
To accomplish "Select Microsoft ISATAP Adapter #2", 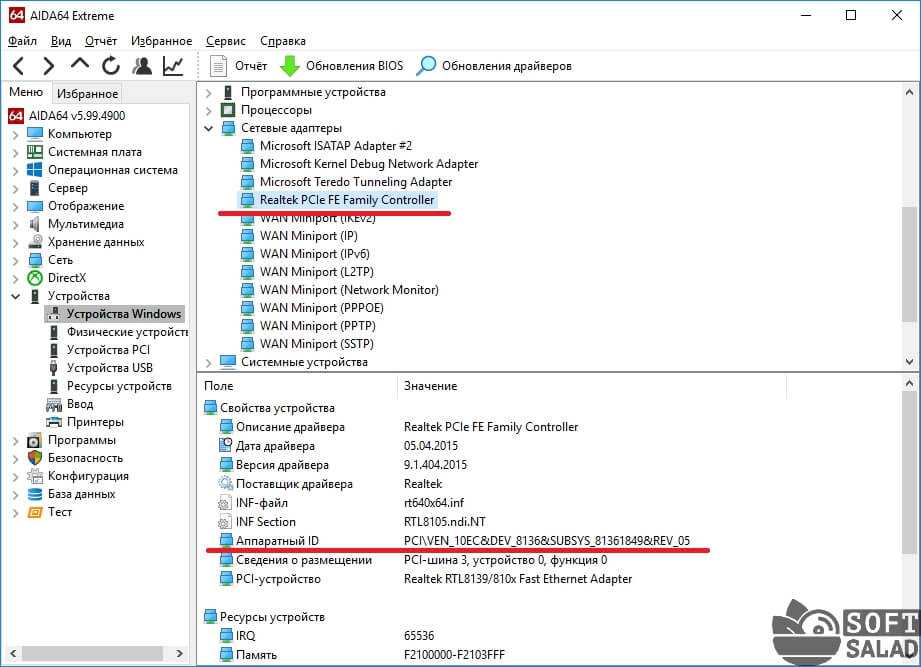I will coord(336,146).
